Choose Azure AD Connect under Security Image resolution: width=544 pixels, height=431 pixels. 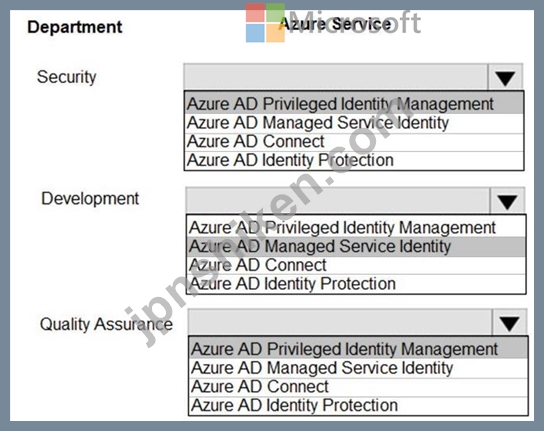pos(354,142)
